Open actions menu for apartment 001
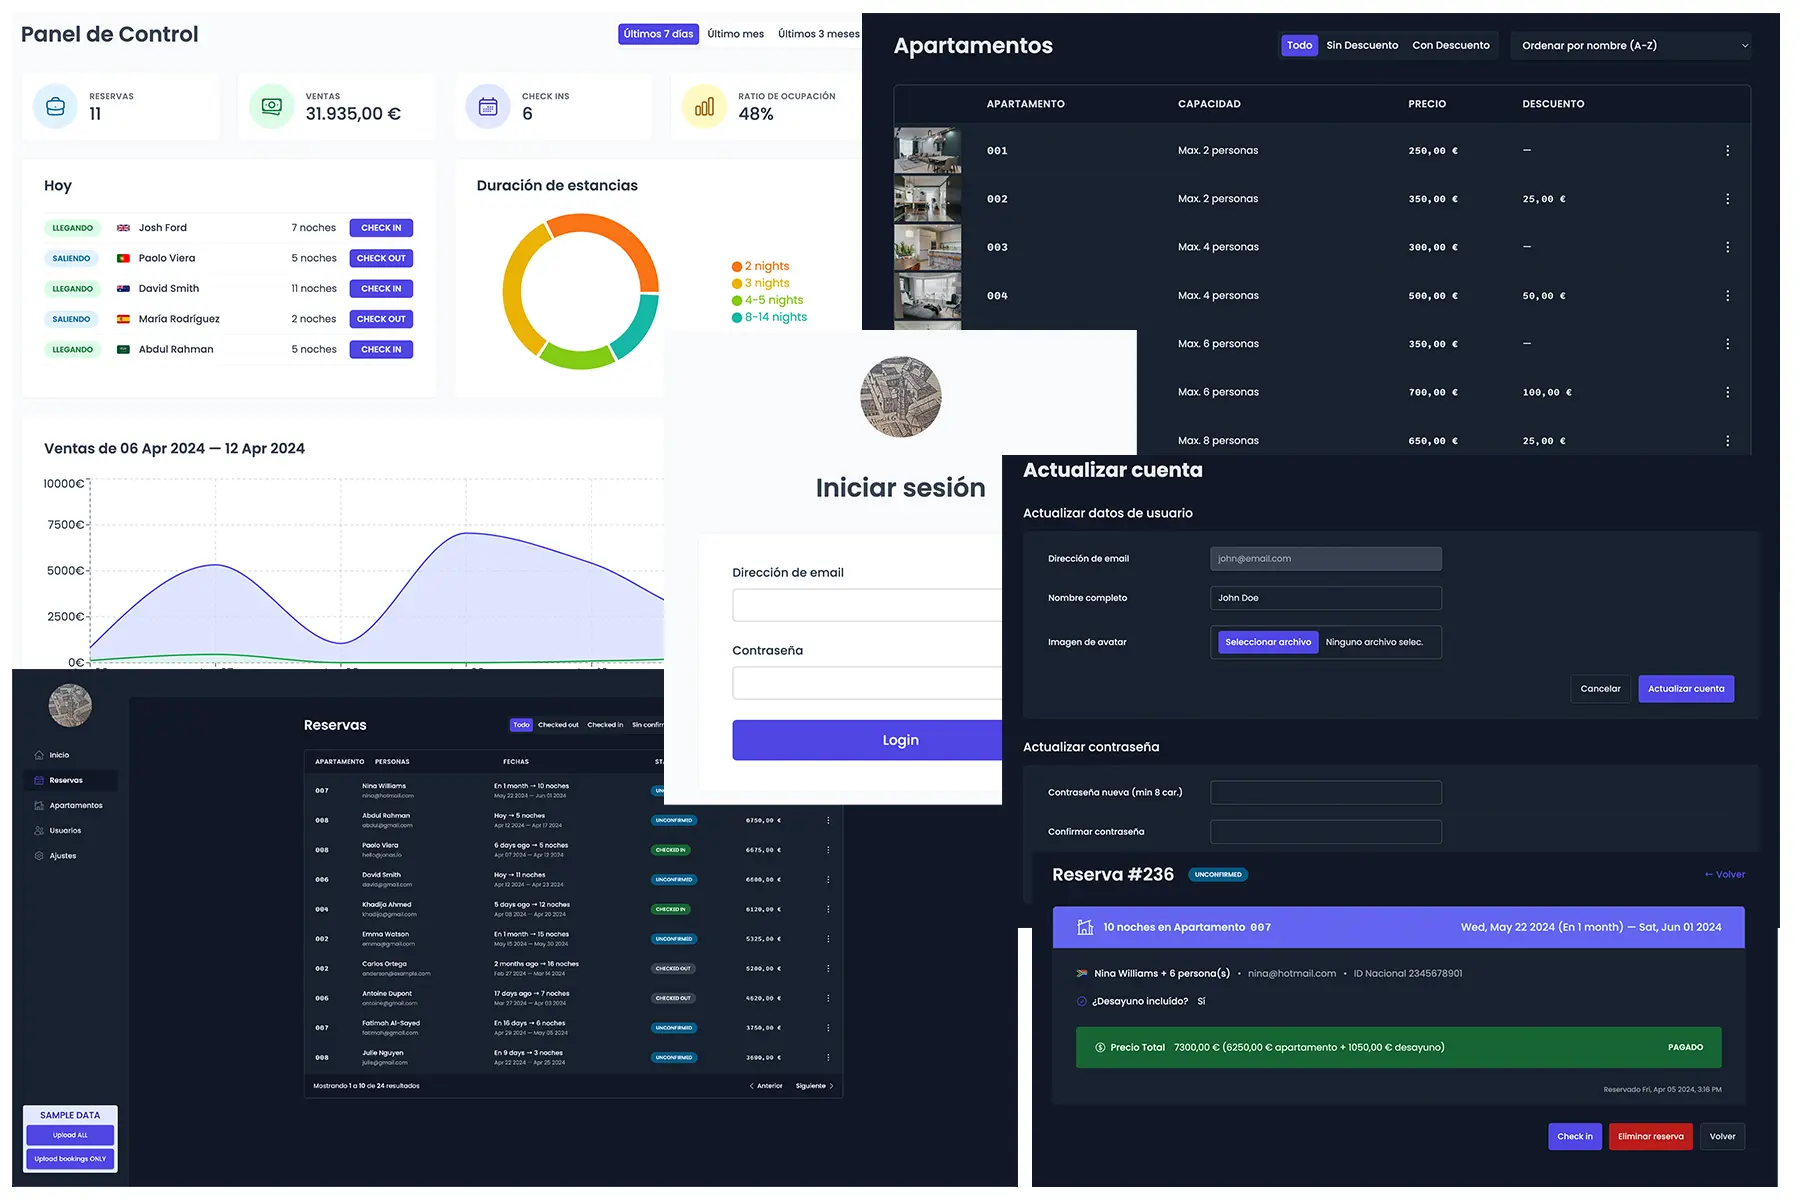Image resolution: width=1800 pixels, height=1200 pixels. 1727,151
